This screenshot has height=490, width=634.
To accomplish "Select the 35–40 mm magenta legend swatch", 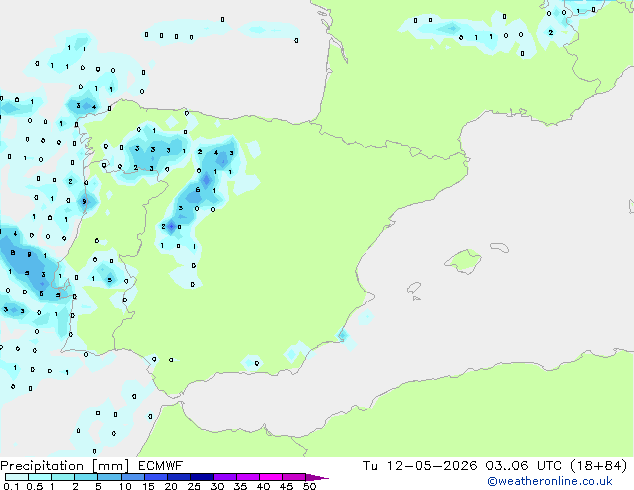I will pyautogui.click(x=247, y=477).
